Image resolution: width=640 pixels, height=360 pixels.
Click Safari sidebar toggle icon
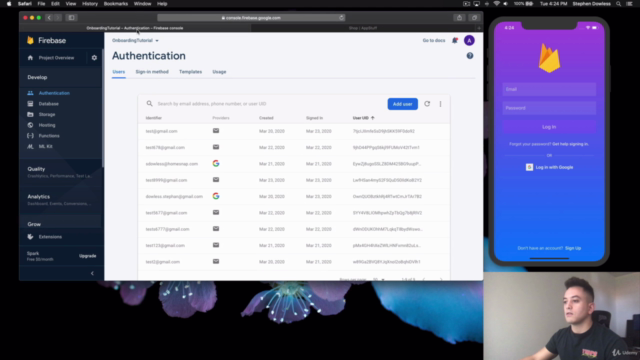71,18
